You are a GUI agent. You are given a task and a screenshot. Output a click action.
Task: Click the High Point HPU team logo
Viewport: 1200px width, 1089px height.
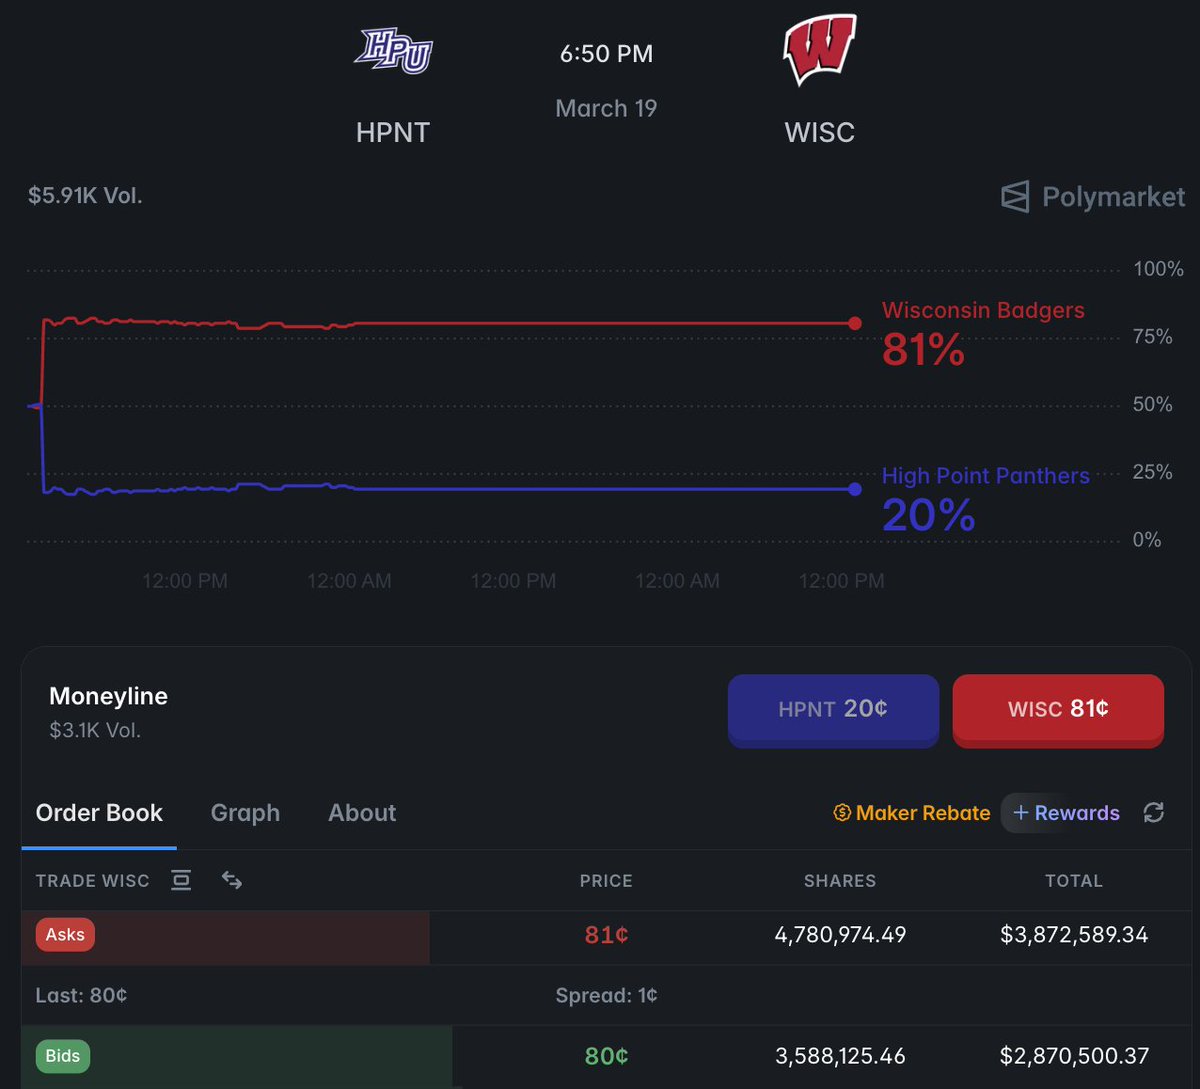(393, 51)
